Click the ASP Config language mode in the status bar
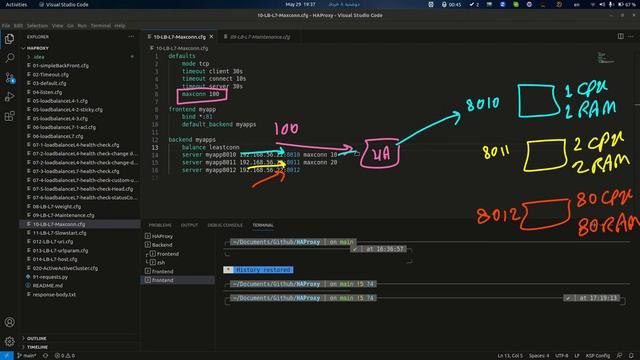Viewport: 640px width, 360px height. click(598, 356)
